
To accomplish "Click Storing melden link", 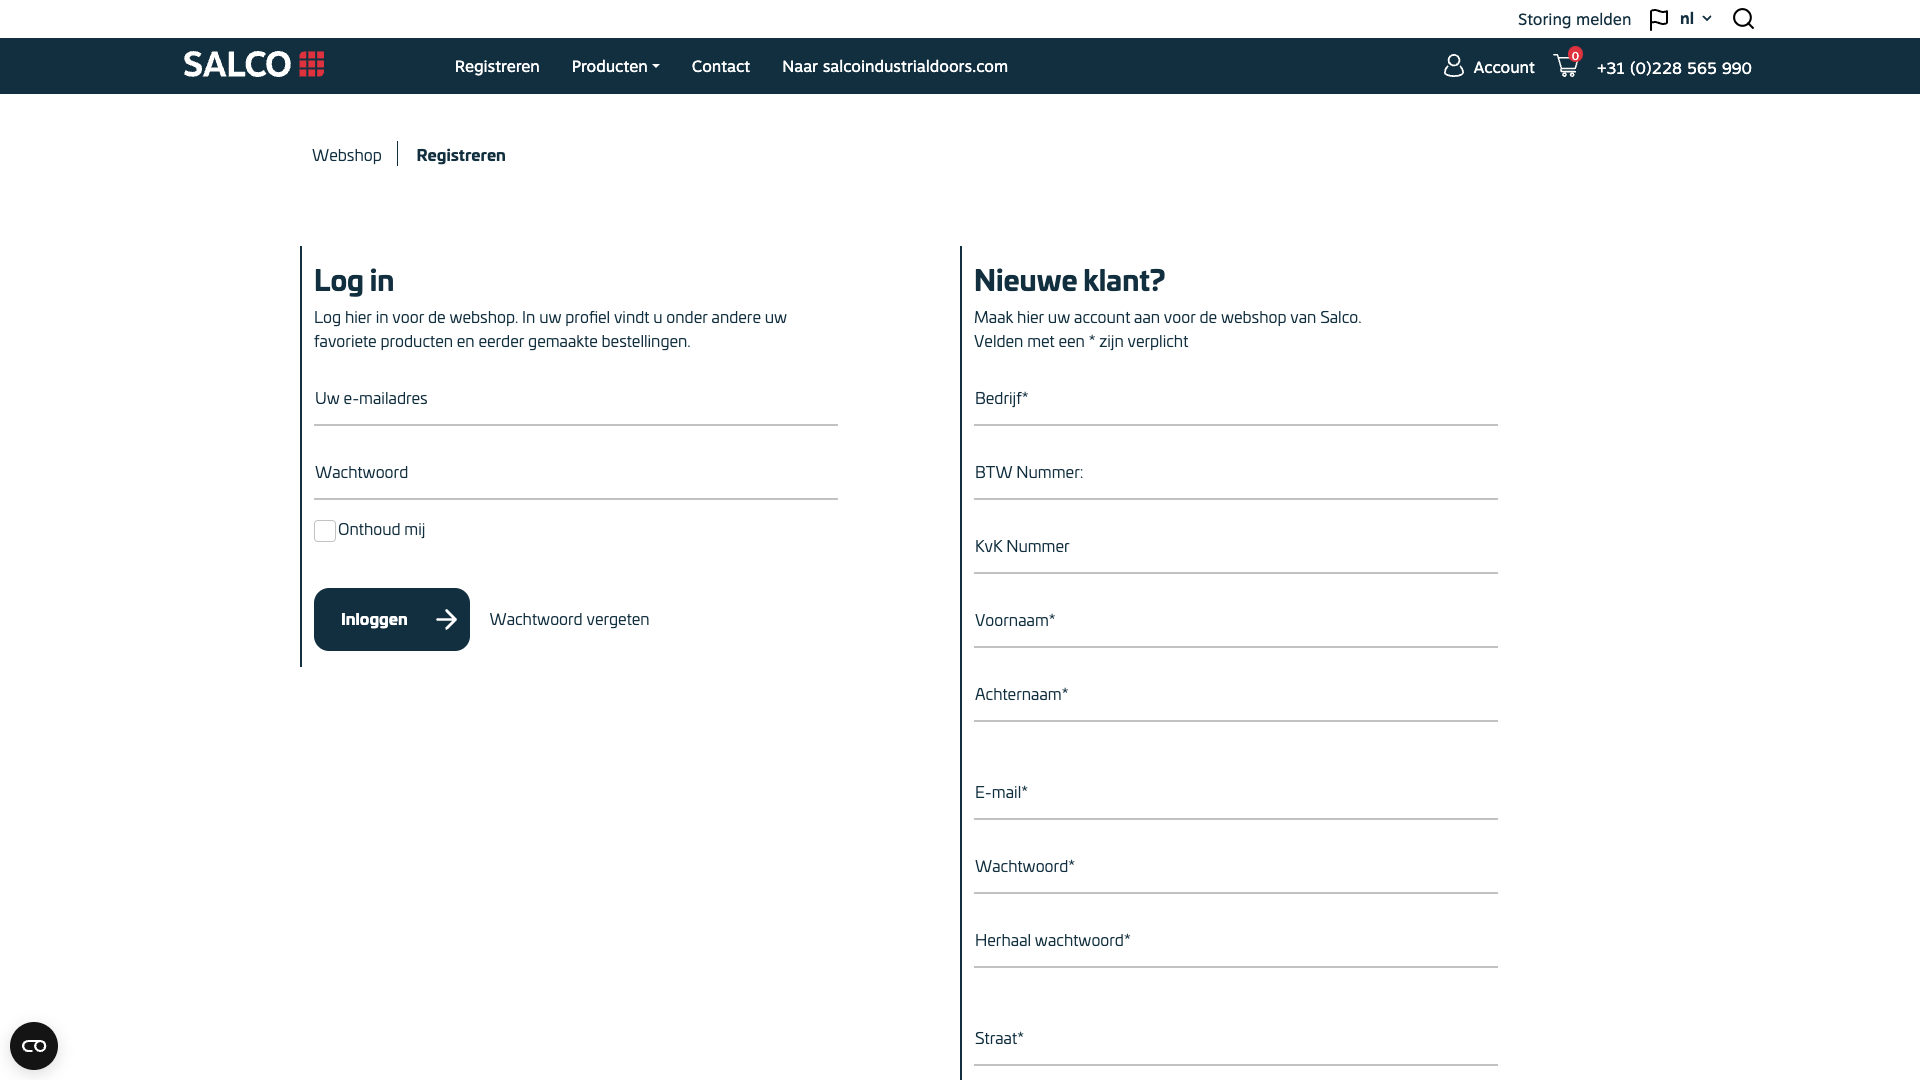I will pos(1574,19).
